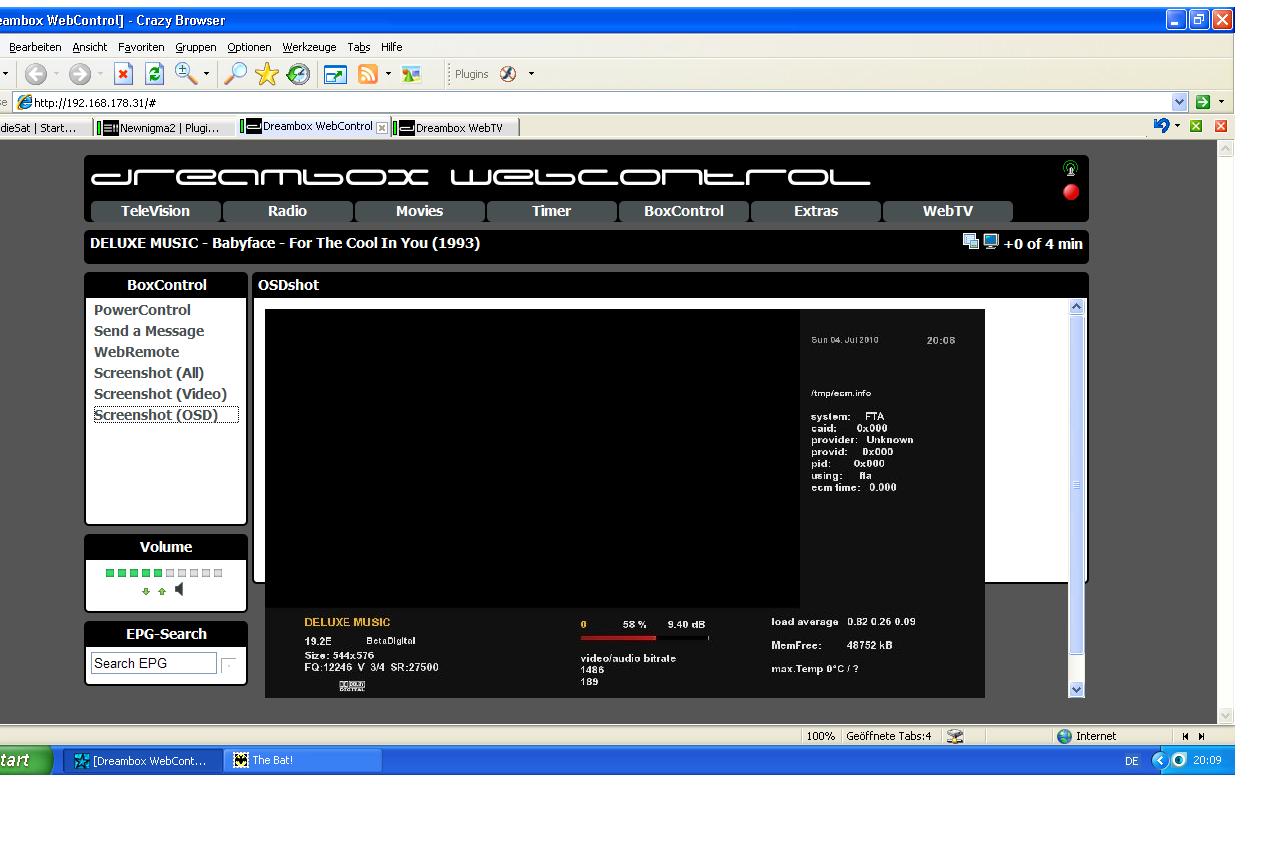Click the Screenshot (Video) link

160,394
